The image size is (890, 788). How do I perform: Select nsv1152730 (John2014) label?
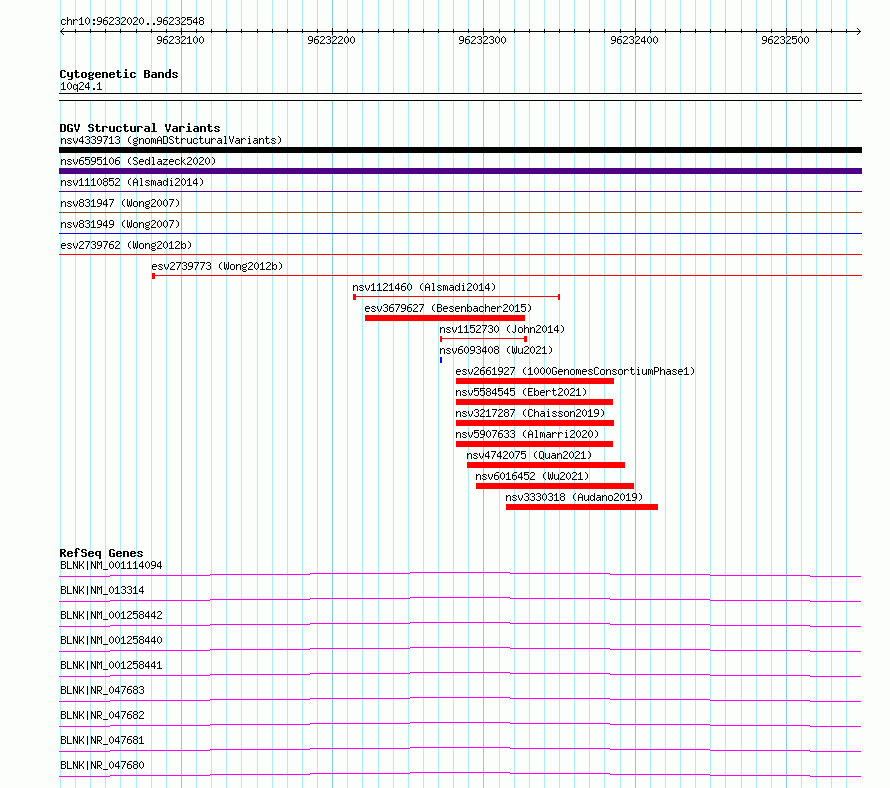(502, 329)
